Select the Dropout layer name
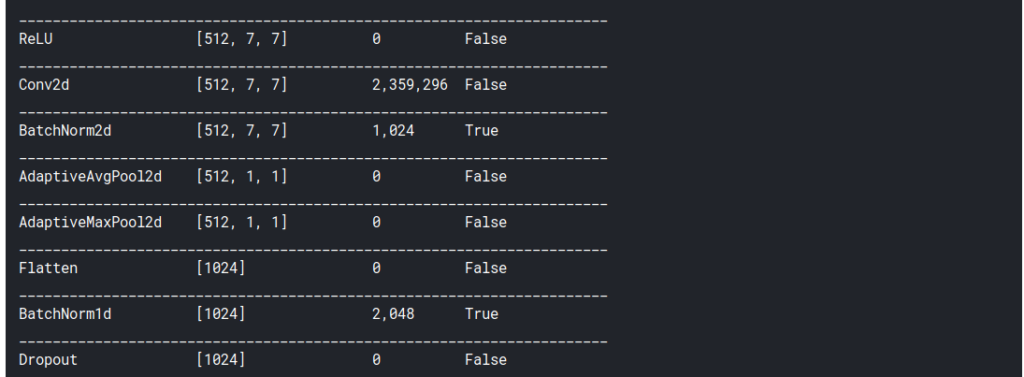This screenshot has width=1024, height=377. pyautogui.click(x=48, y=360)
